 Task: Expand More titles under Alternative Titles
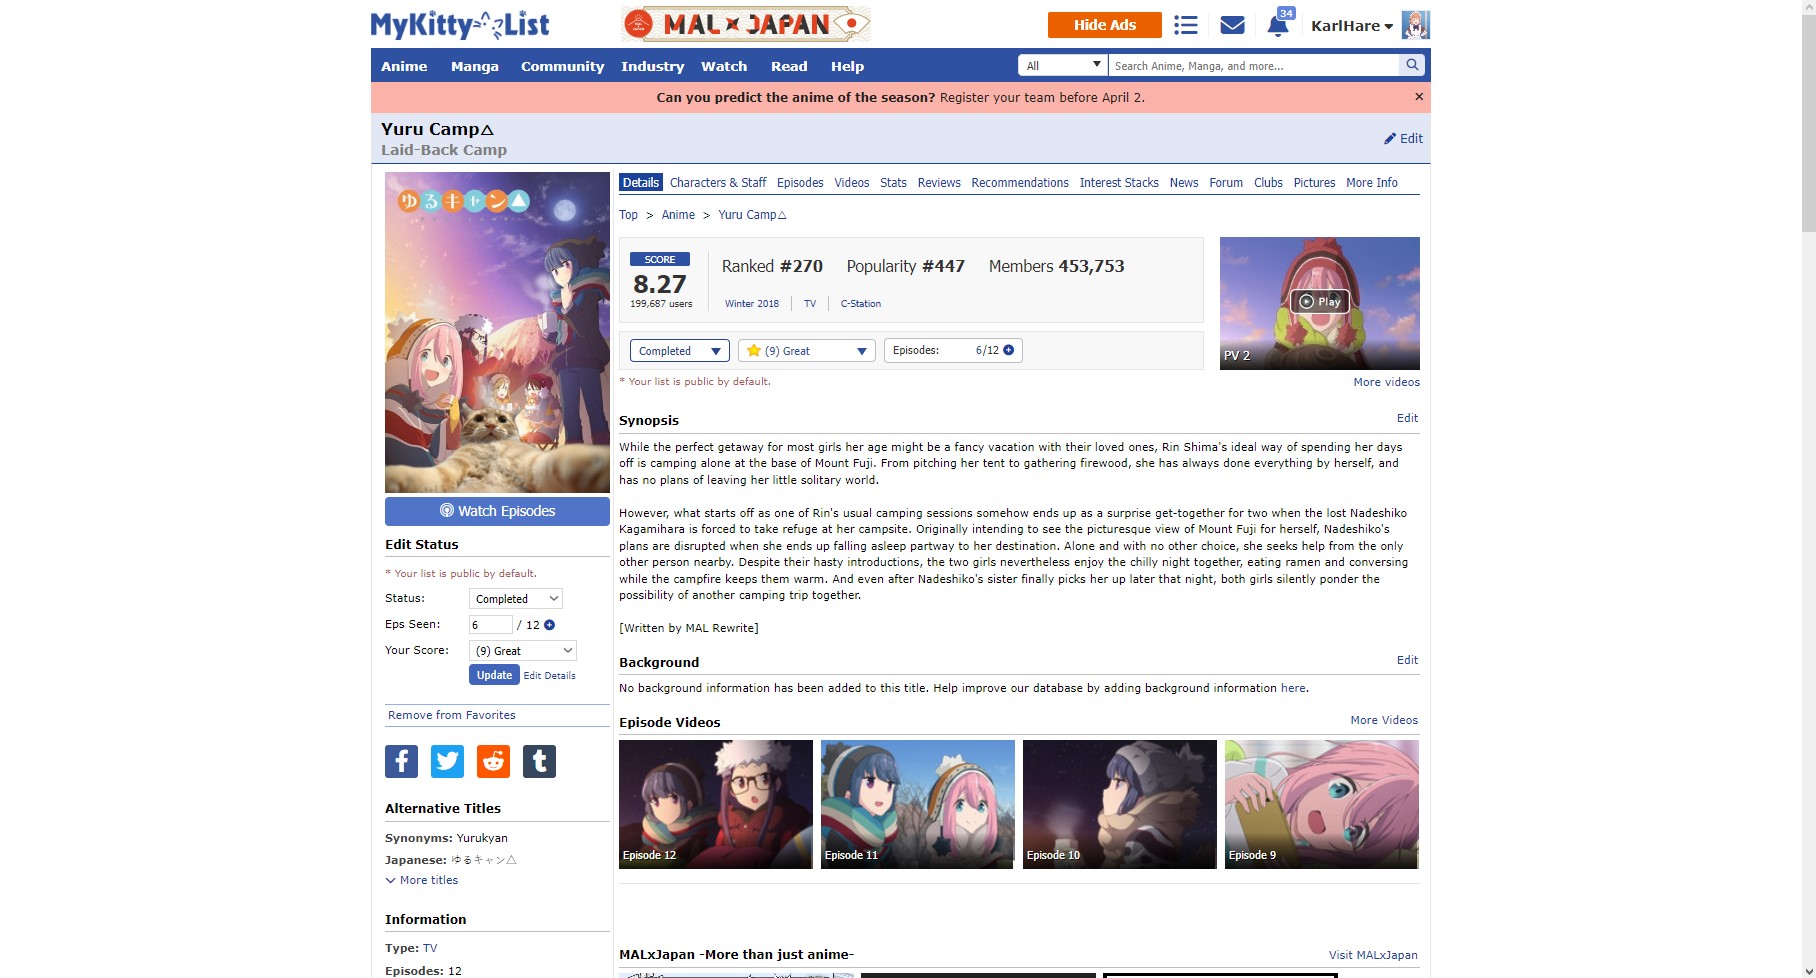coord(422,880)
